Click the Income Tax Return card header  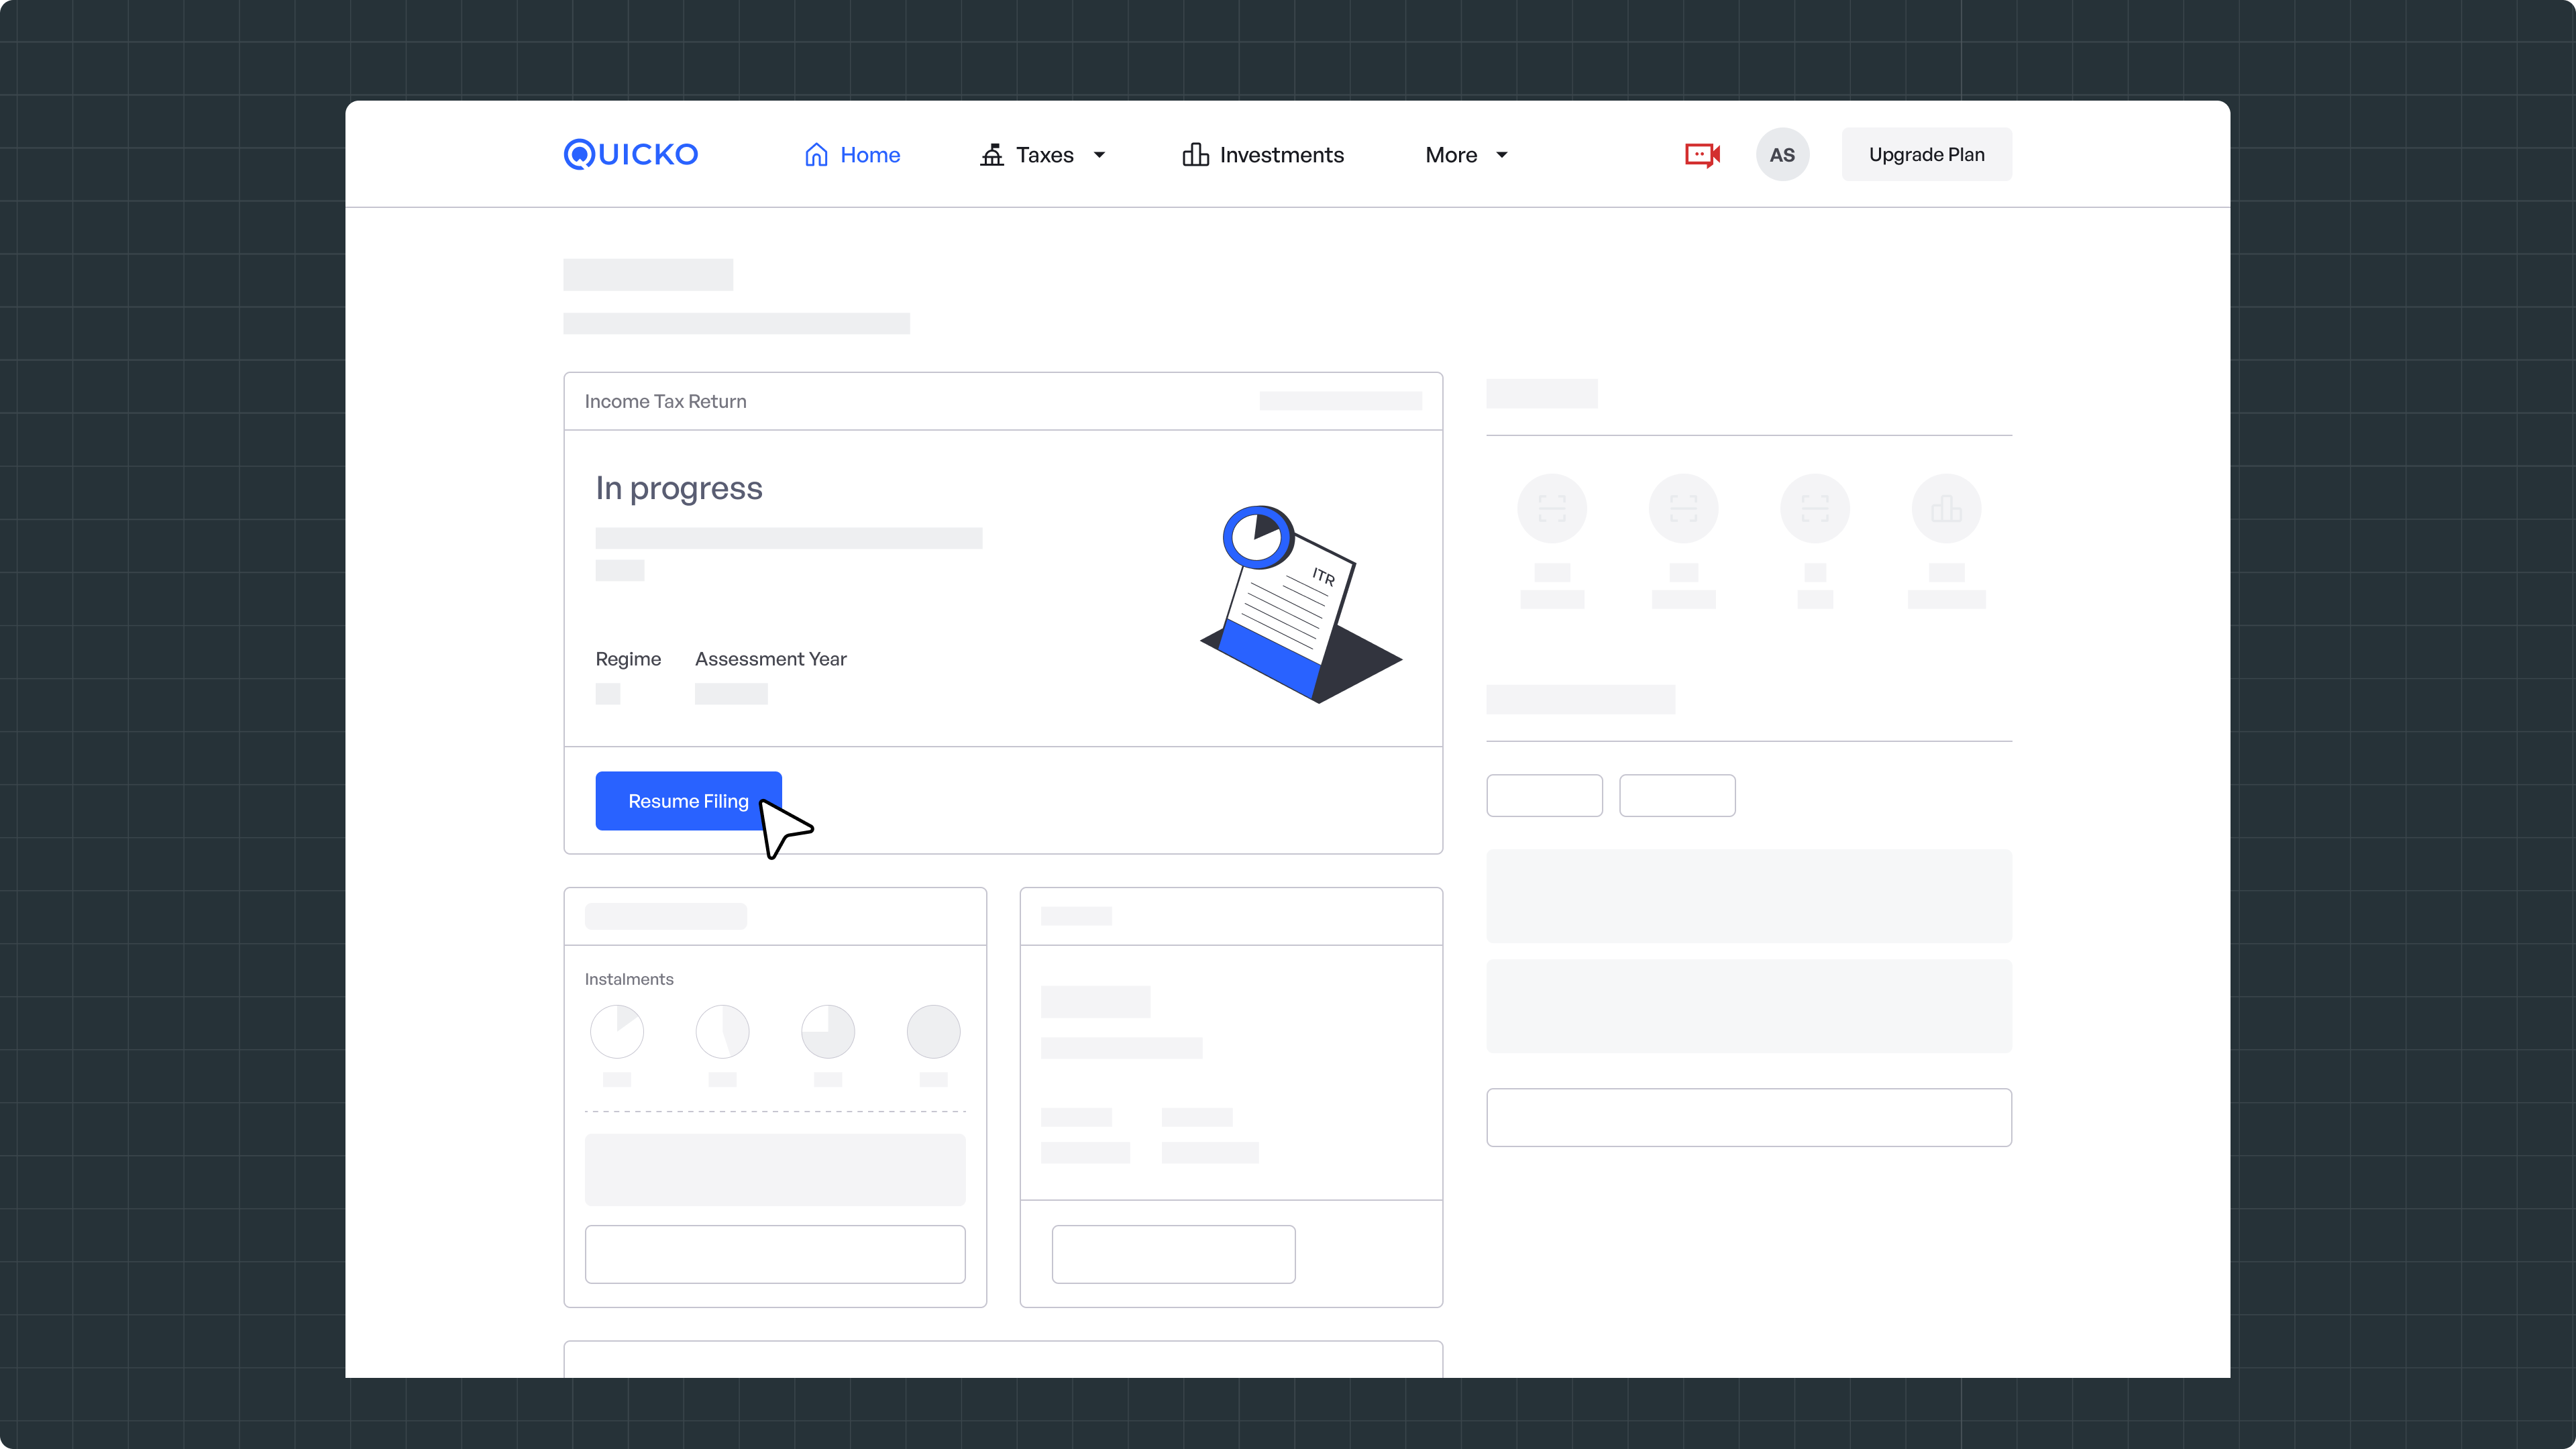(x=666, y=401)
